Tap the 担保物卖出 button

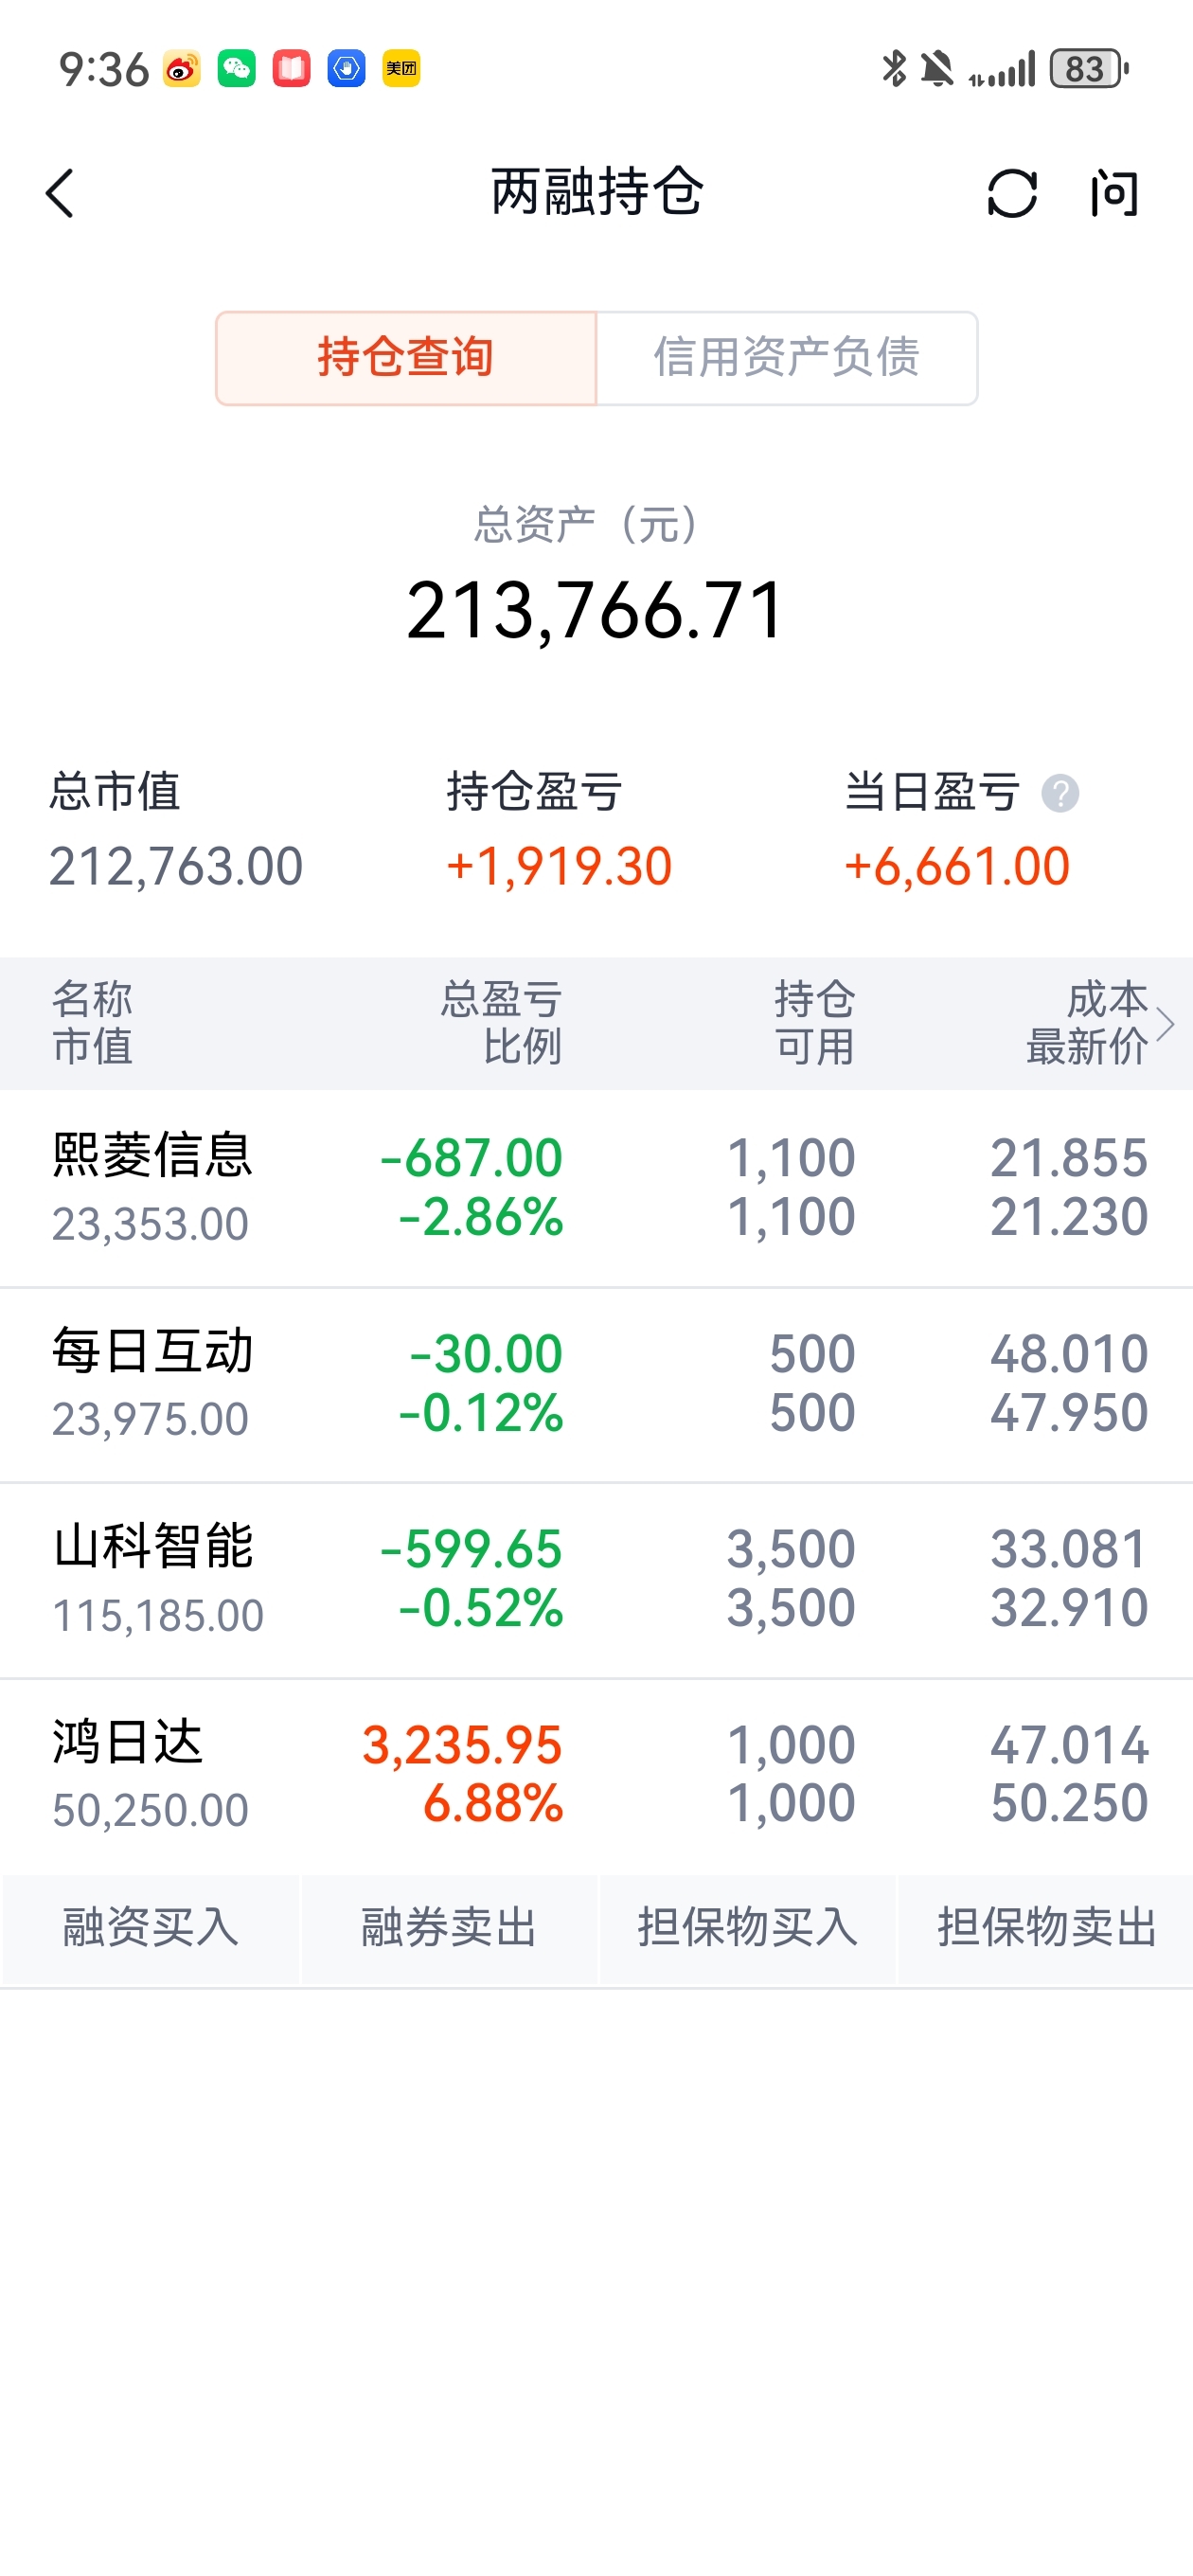click(x=1046, y=1927)
